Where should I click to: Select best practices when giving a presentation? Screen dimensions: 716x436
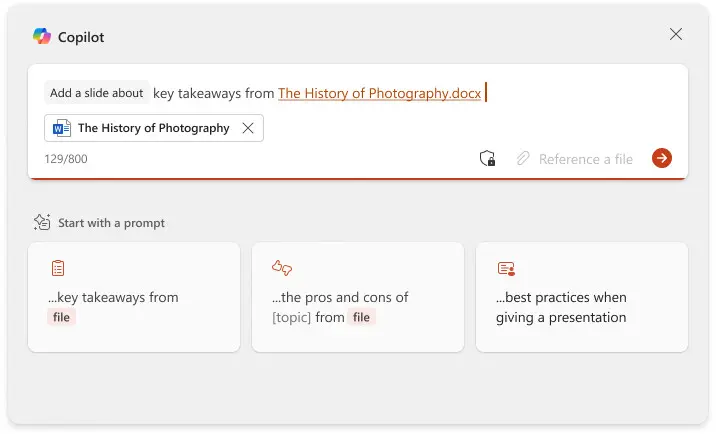(x=581, y=307)
